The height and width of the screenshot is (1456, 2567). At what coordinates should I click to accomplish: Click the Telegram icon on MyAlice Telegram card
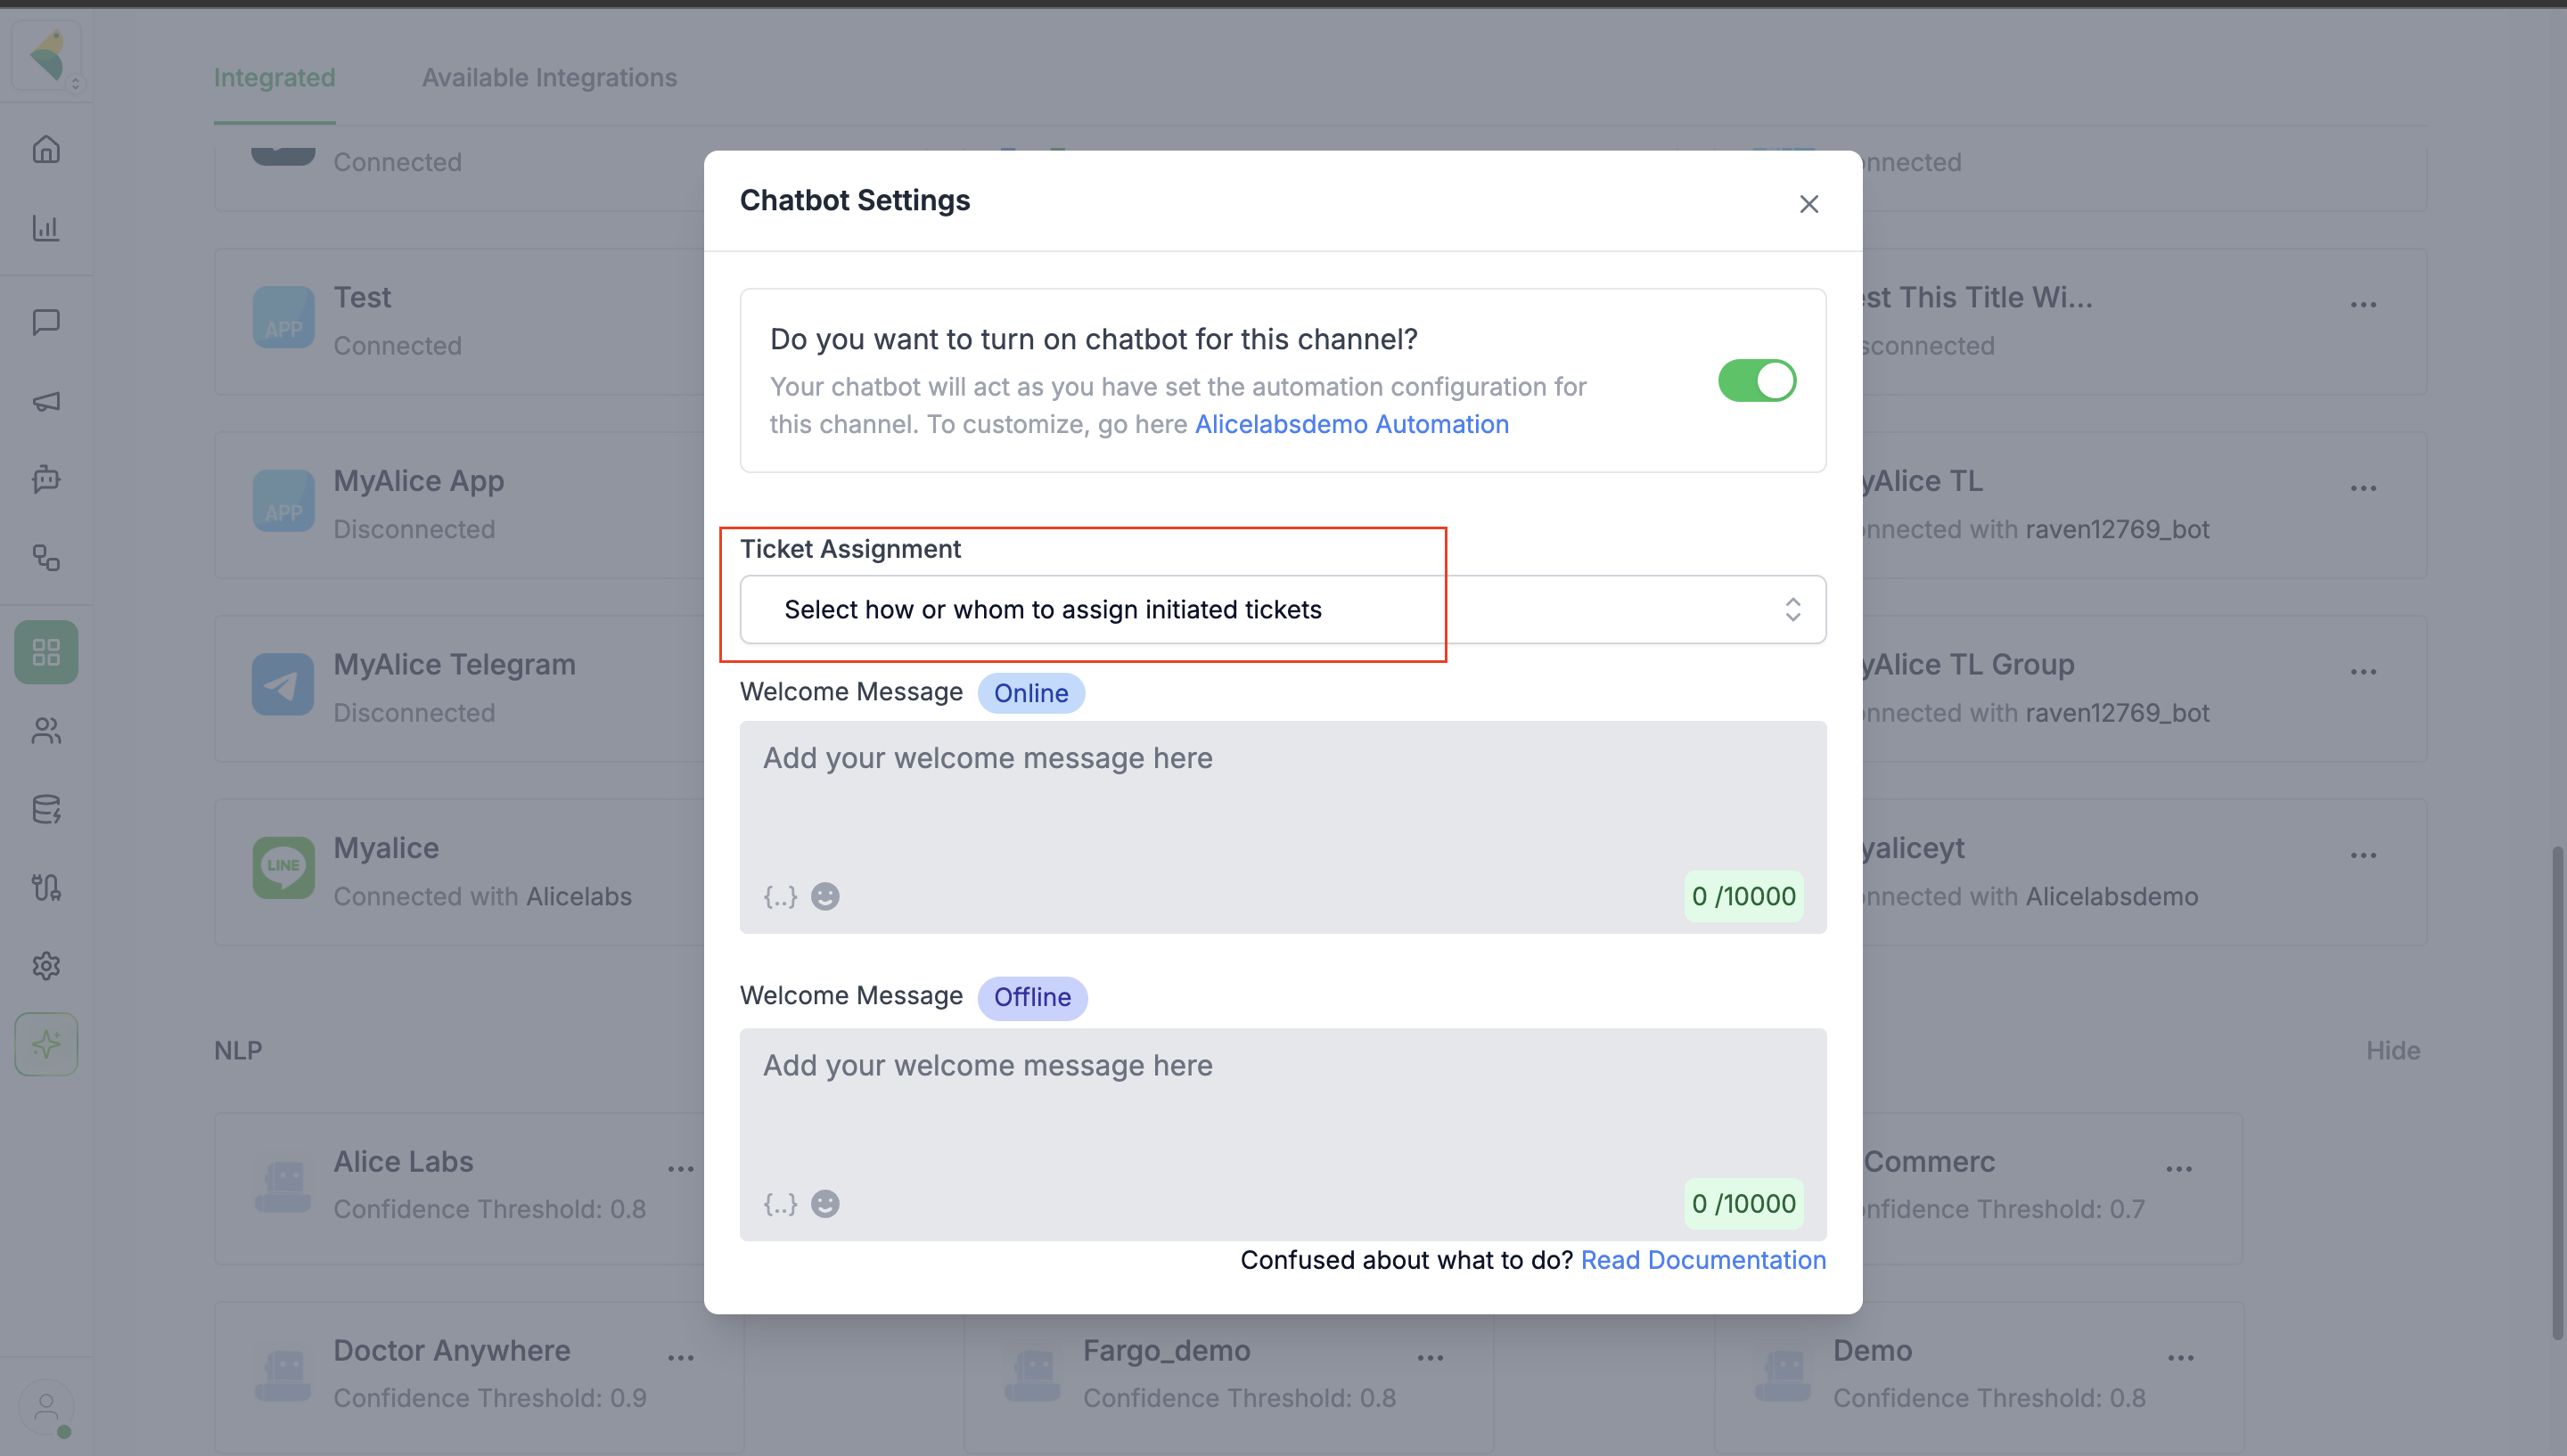[283, 685]
